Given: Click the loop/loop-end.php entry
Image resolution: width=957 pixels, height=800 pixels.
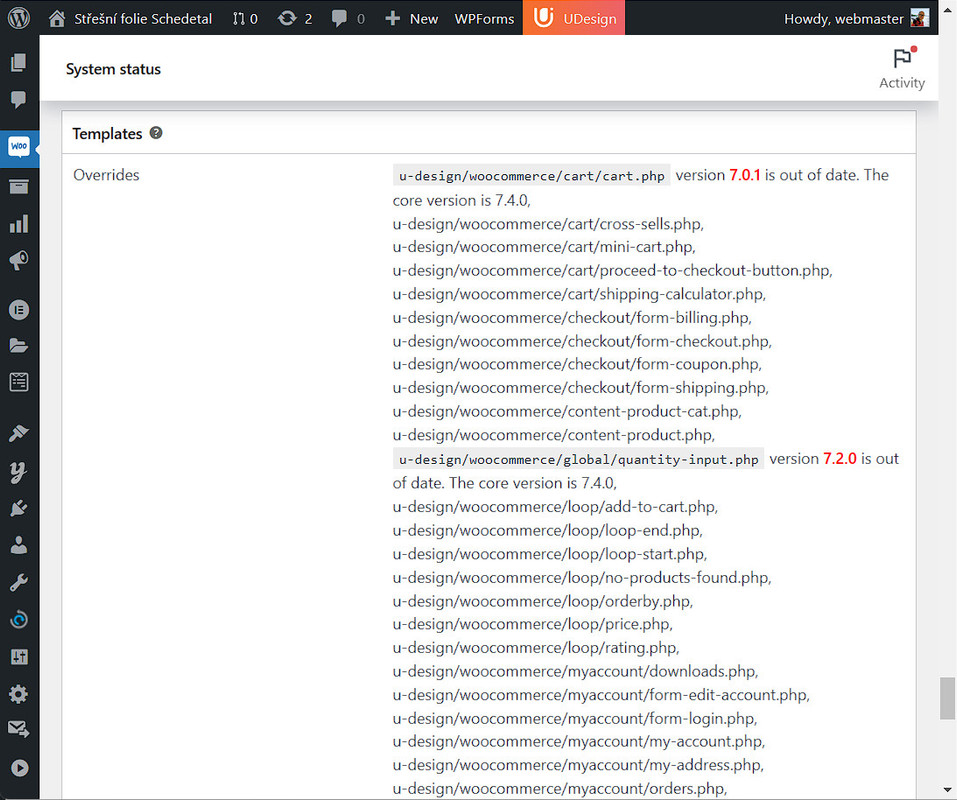Looking at the screenshot, I should (547, 530).
